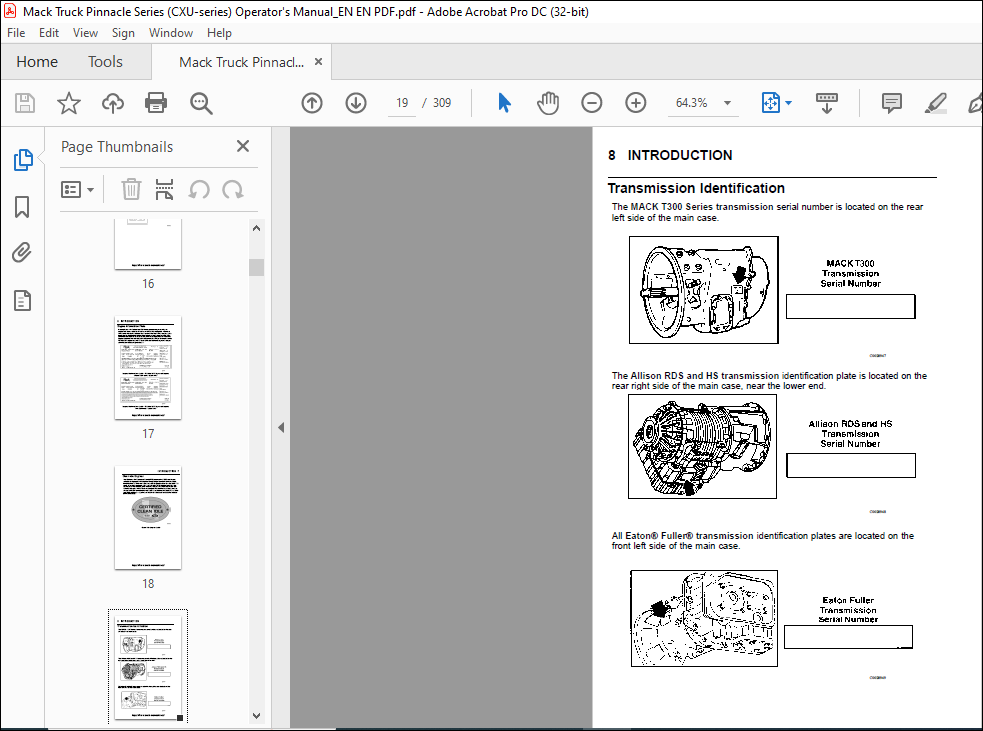The width and height of the screenshot is (983, 731).
Task: Open the File menu
Action: click(16, 33)
